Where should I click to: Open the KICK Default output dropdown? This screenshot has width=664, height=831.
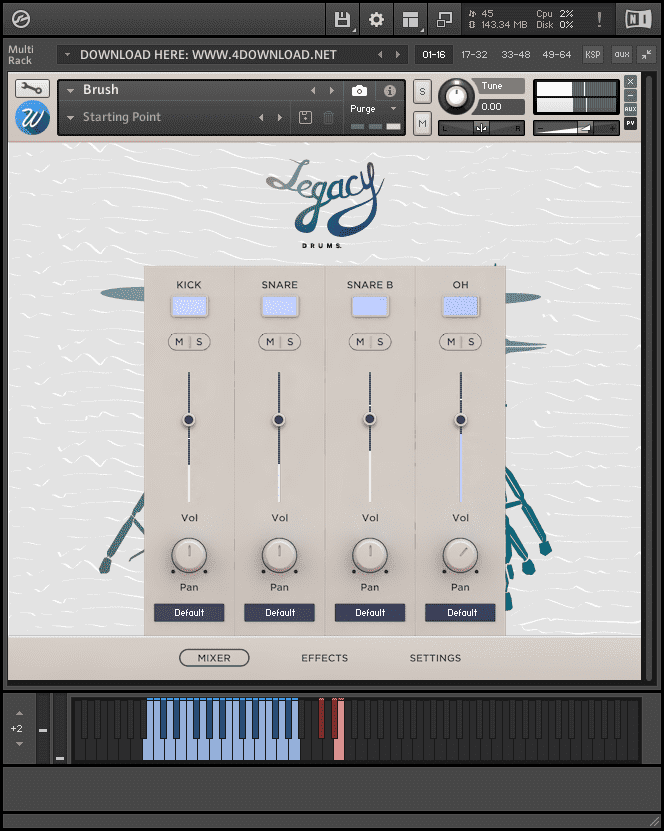(189, 612)
